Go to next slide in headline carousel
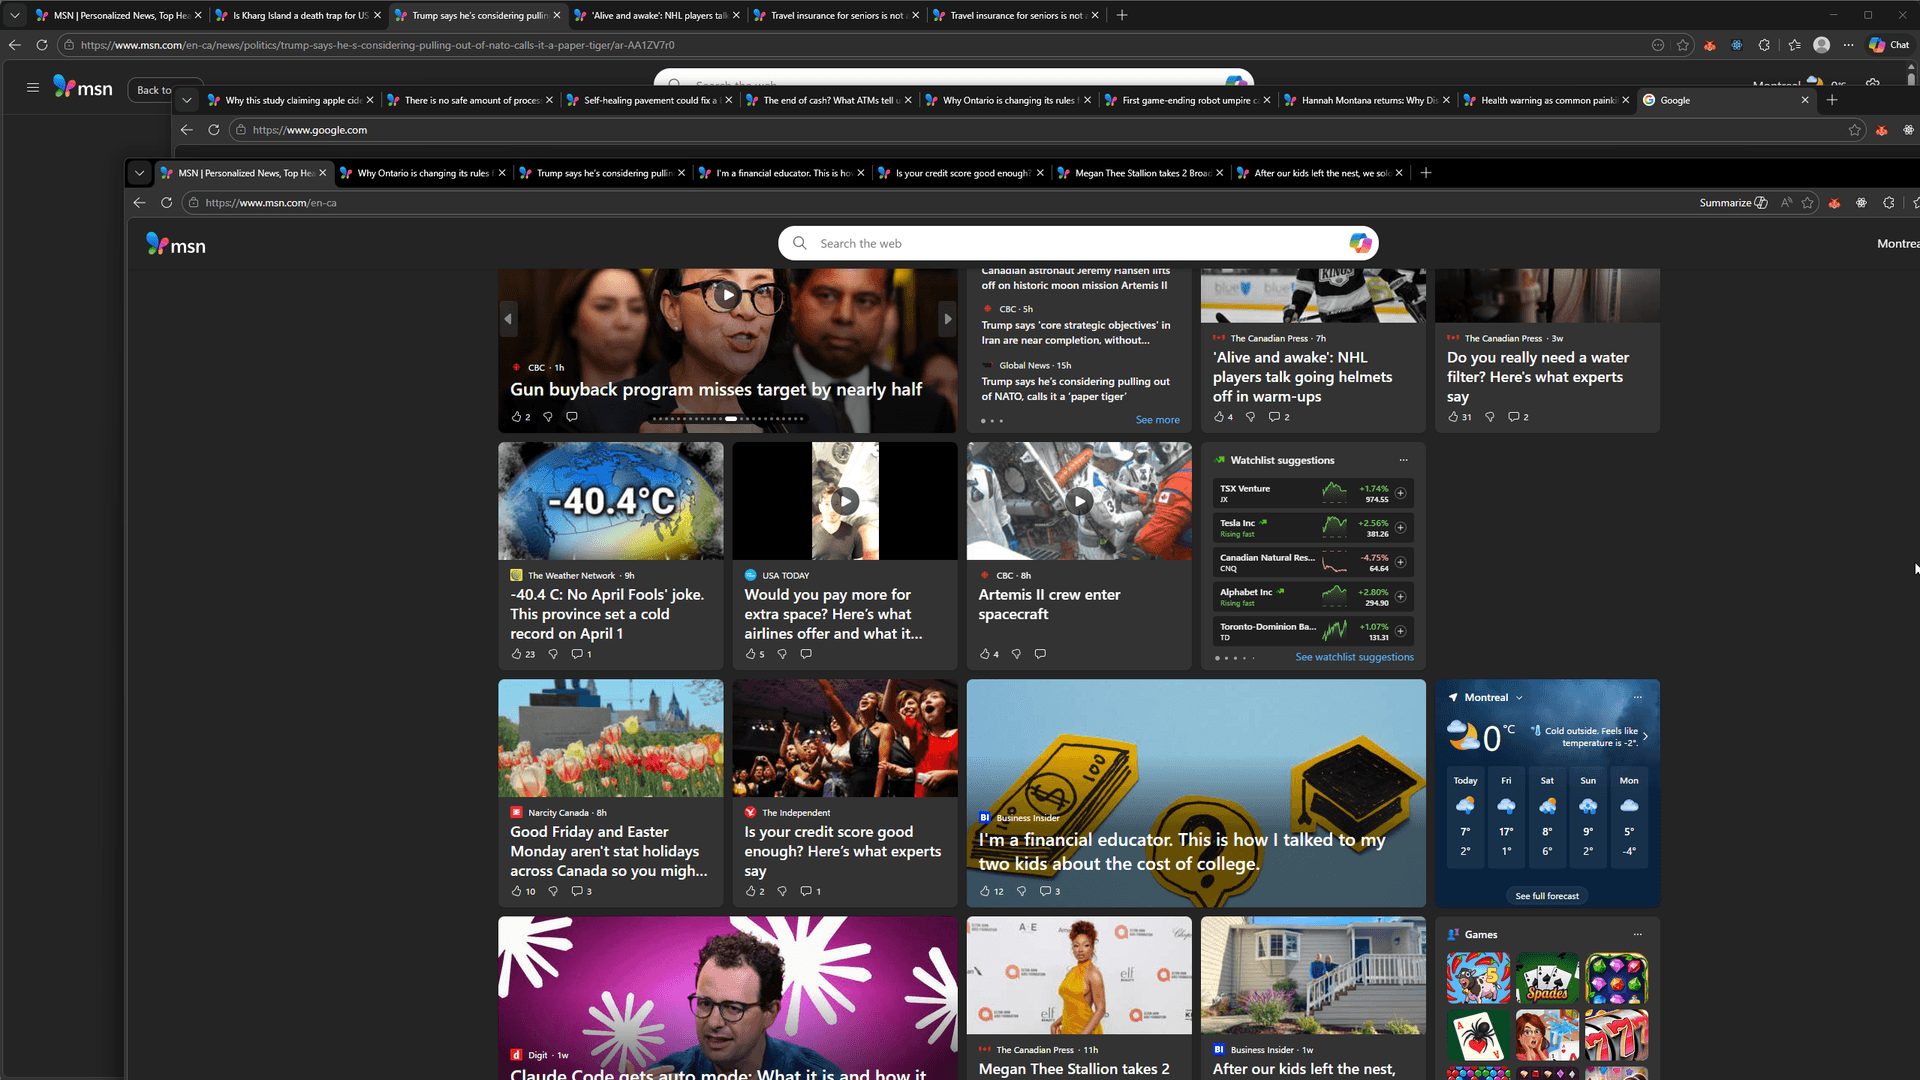This screenshot has height=1080, width=1920. coord(947,319)
